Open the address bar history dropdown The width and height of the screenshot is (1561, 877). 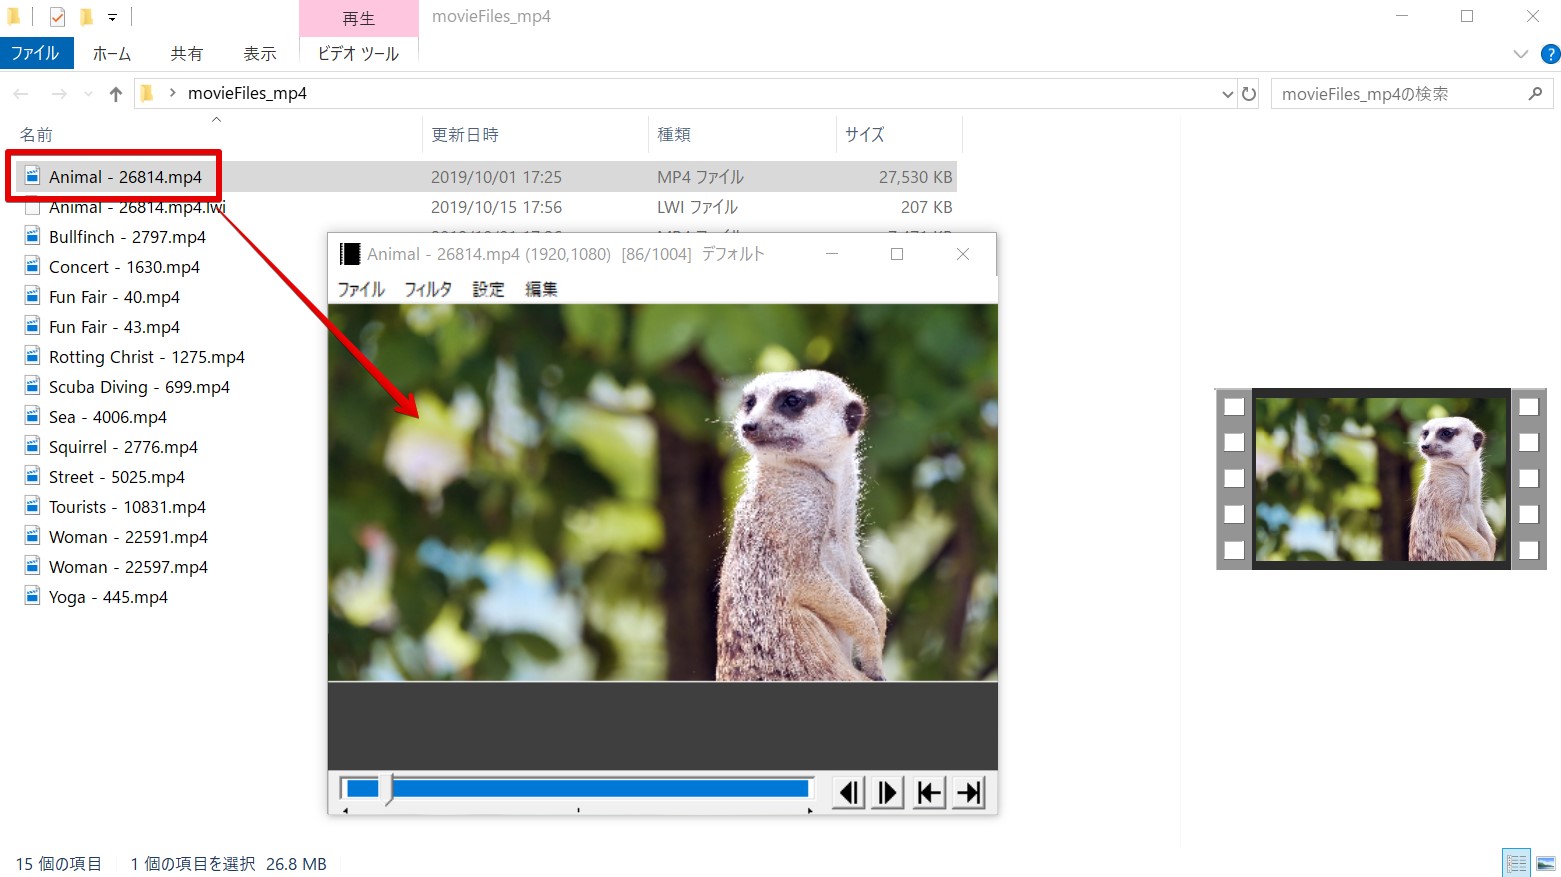coord(1227,93)
